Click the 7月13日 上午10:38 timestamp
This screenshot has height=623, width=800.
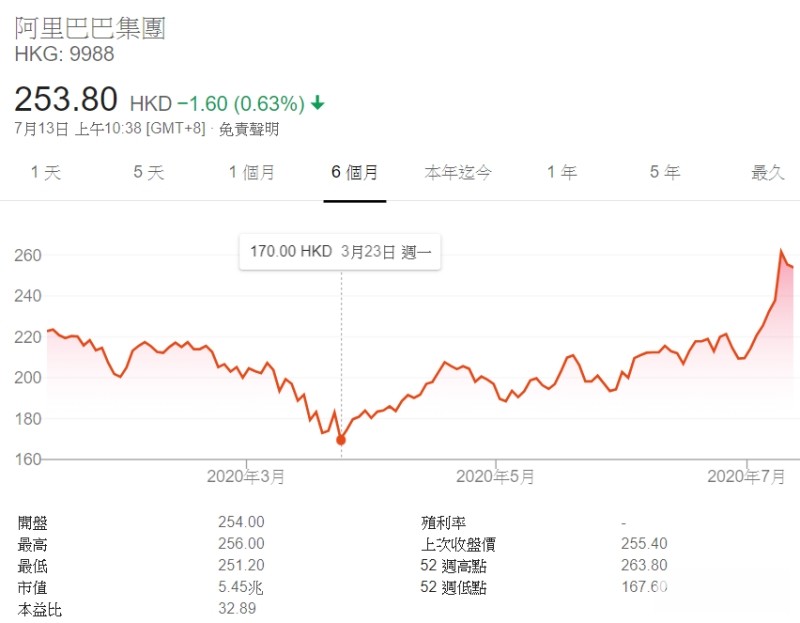(x=110, y=129)
